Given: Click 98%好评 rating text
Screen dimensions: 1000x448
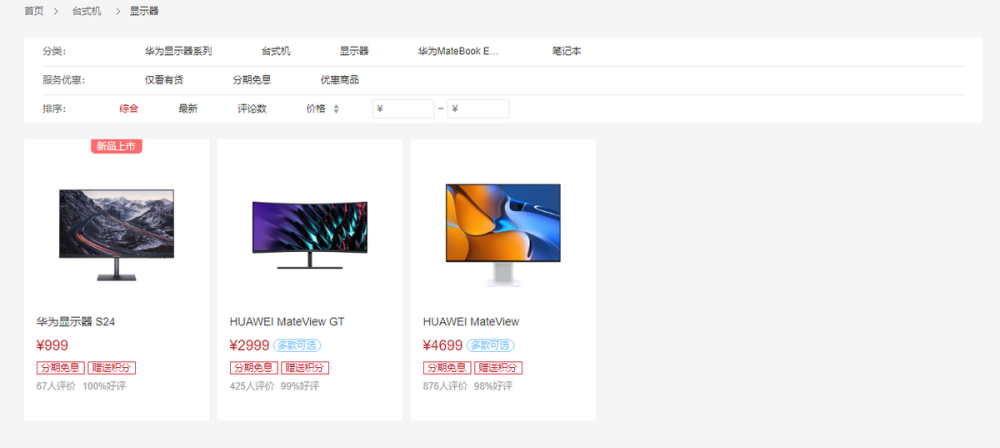Looking at the screenshot, I should (x=493, y=387).
